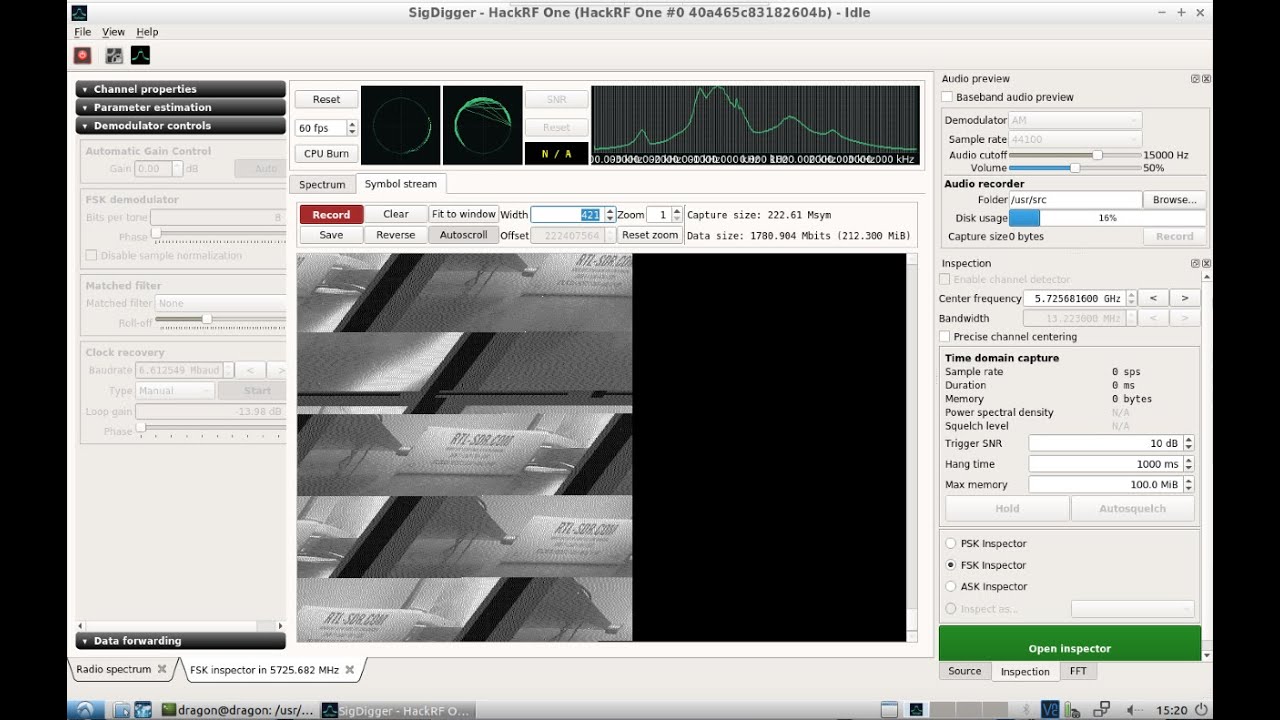Click the Audio cutoff slider handle

tap(1097, 155)
